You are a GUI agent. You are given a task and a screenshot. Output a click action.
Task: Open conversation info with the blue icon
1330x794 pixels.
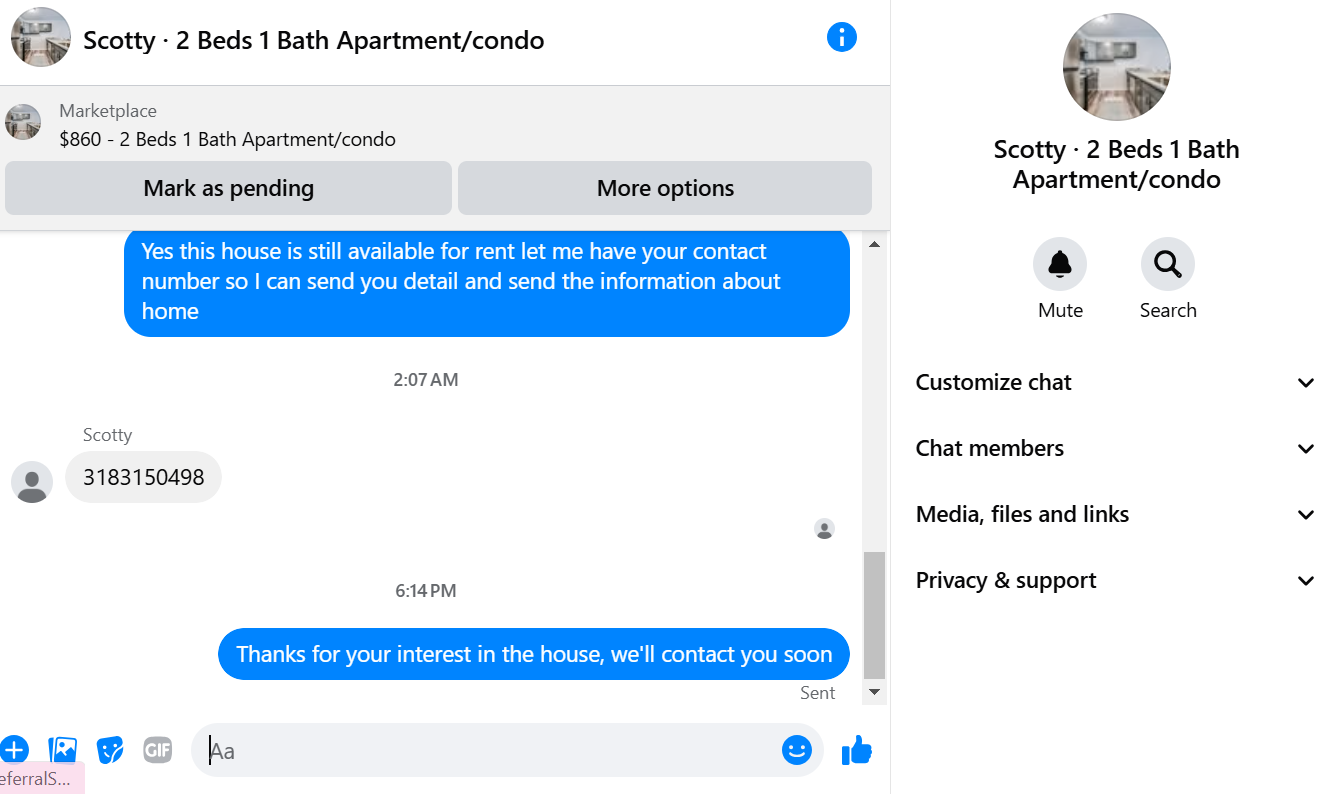[x=842, y=38]
